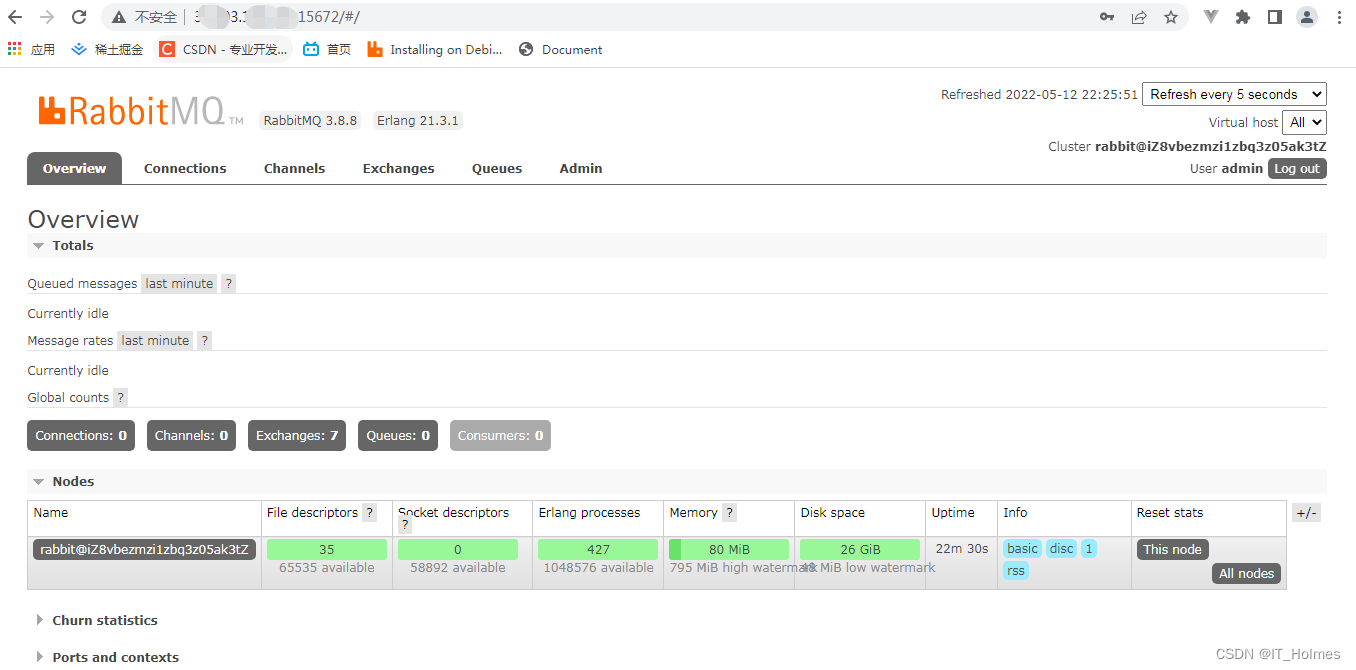The image size is (1356, 670).
Task: Click the Queues: 0 count button
Action: click(x=398, y=435)
